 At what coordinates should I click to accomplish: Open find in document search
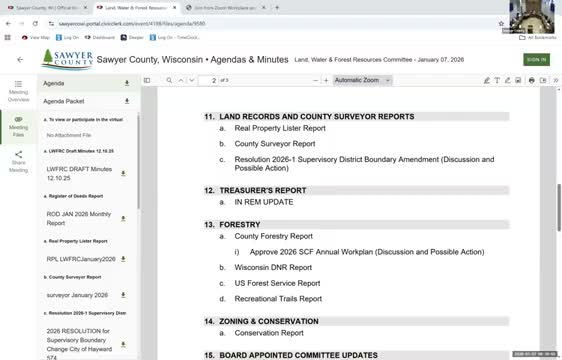[169, 80]
